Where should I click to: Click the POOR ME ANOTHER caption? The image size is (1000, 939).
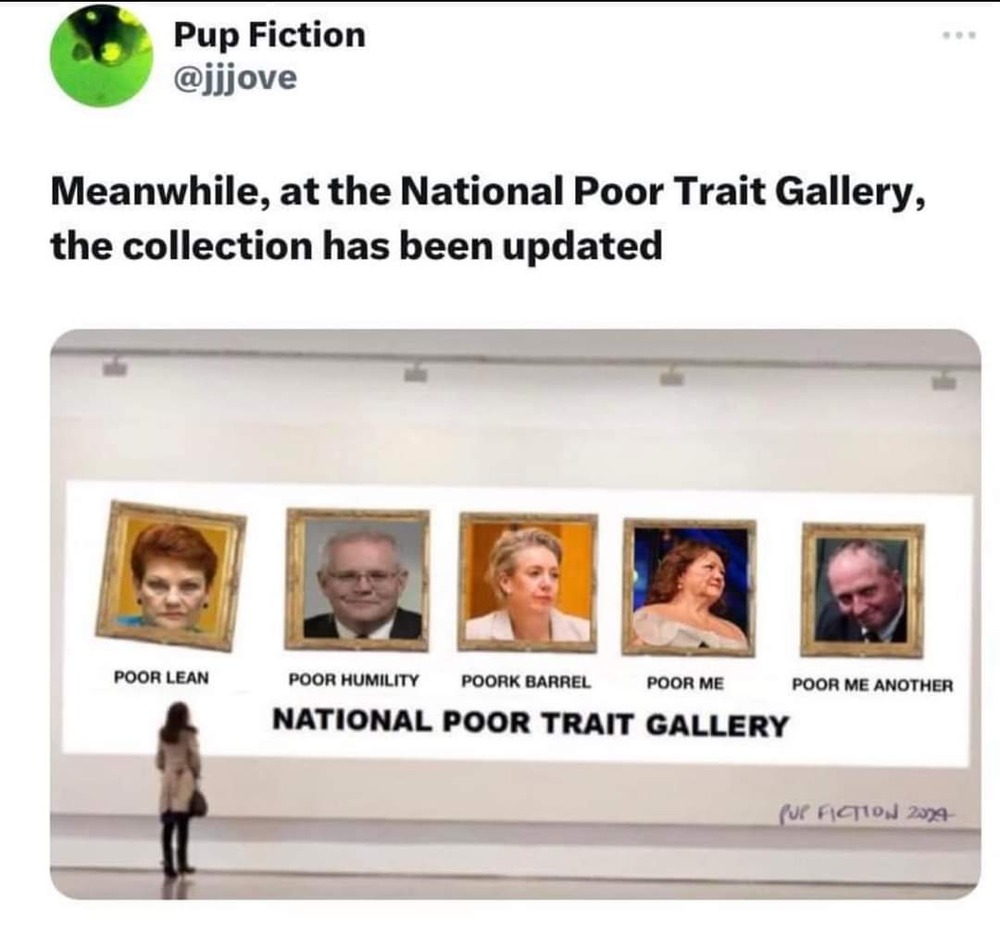872,685
